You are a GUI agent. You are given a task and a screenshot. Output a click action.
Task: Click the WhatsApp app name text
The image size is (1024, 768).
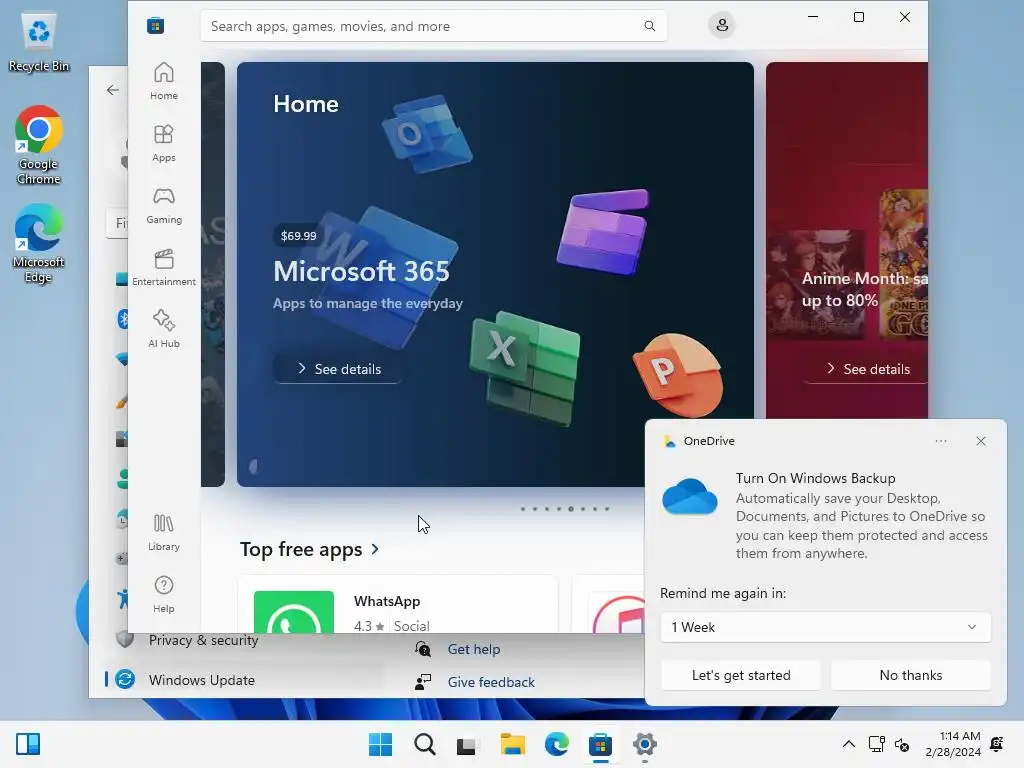tap(387, 601)
